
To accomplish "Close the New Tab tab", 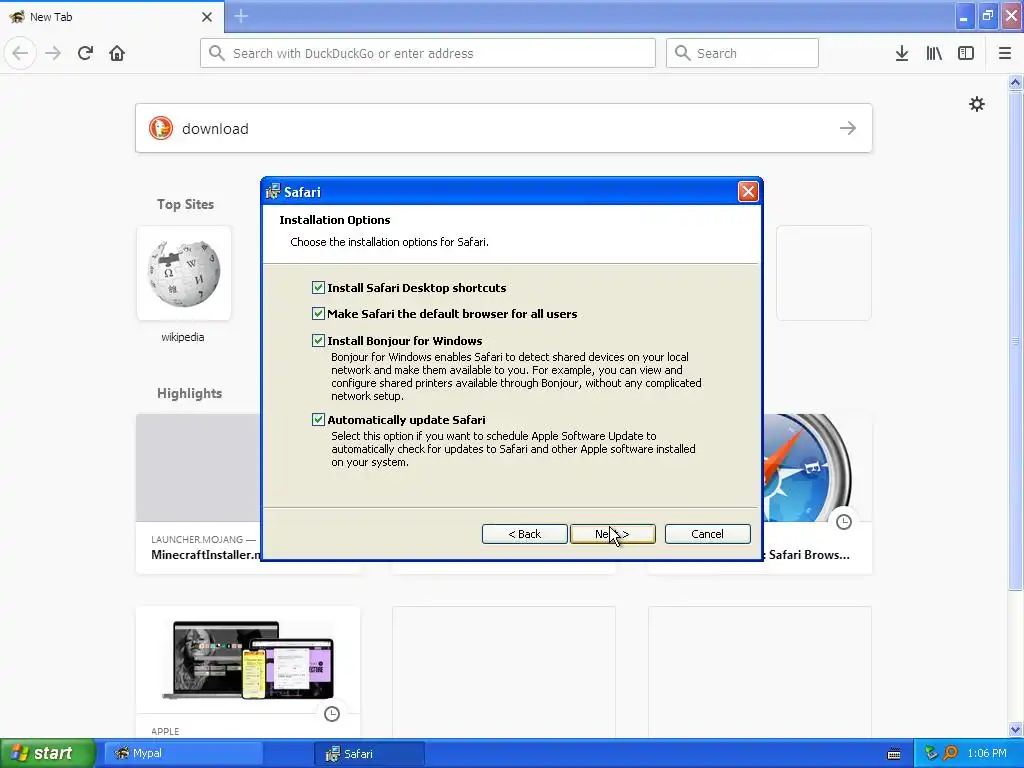I will click(x=207, y=17).
